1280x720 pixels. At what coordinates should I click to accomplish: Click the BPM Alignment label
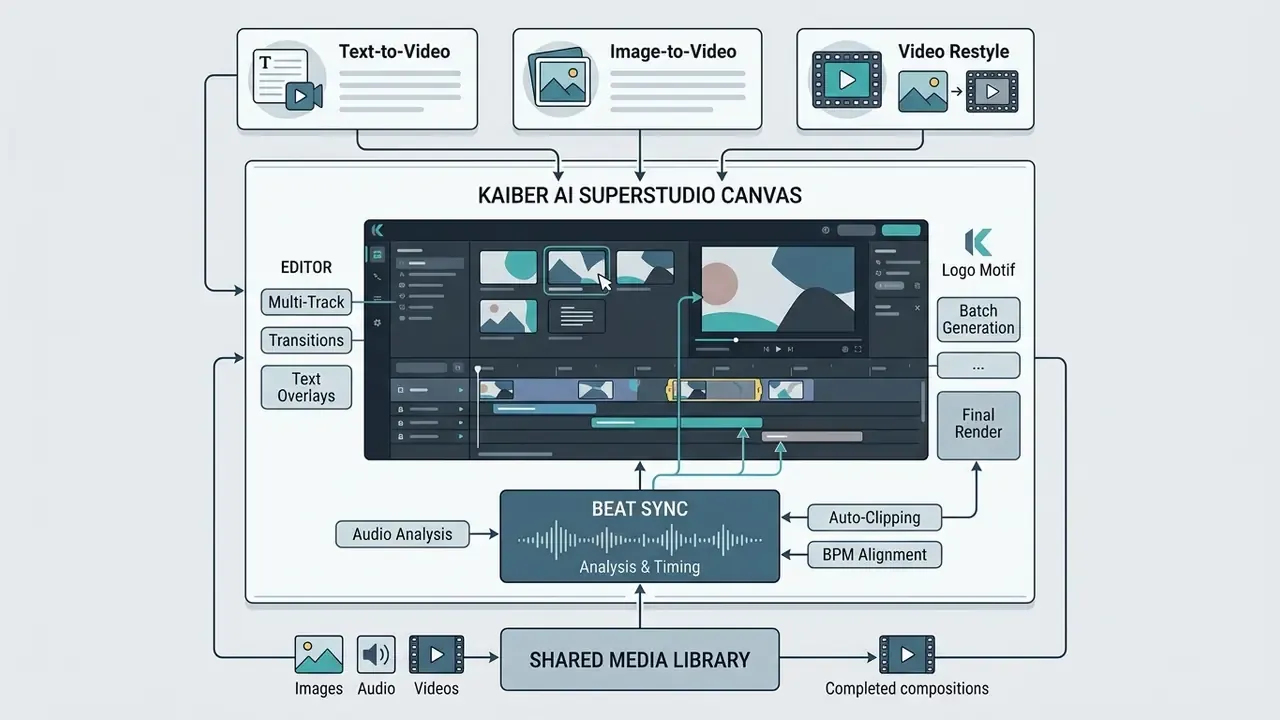pos(874,555)
